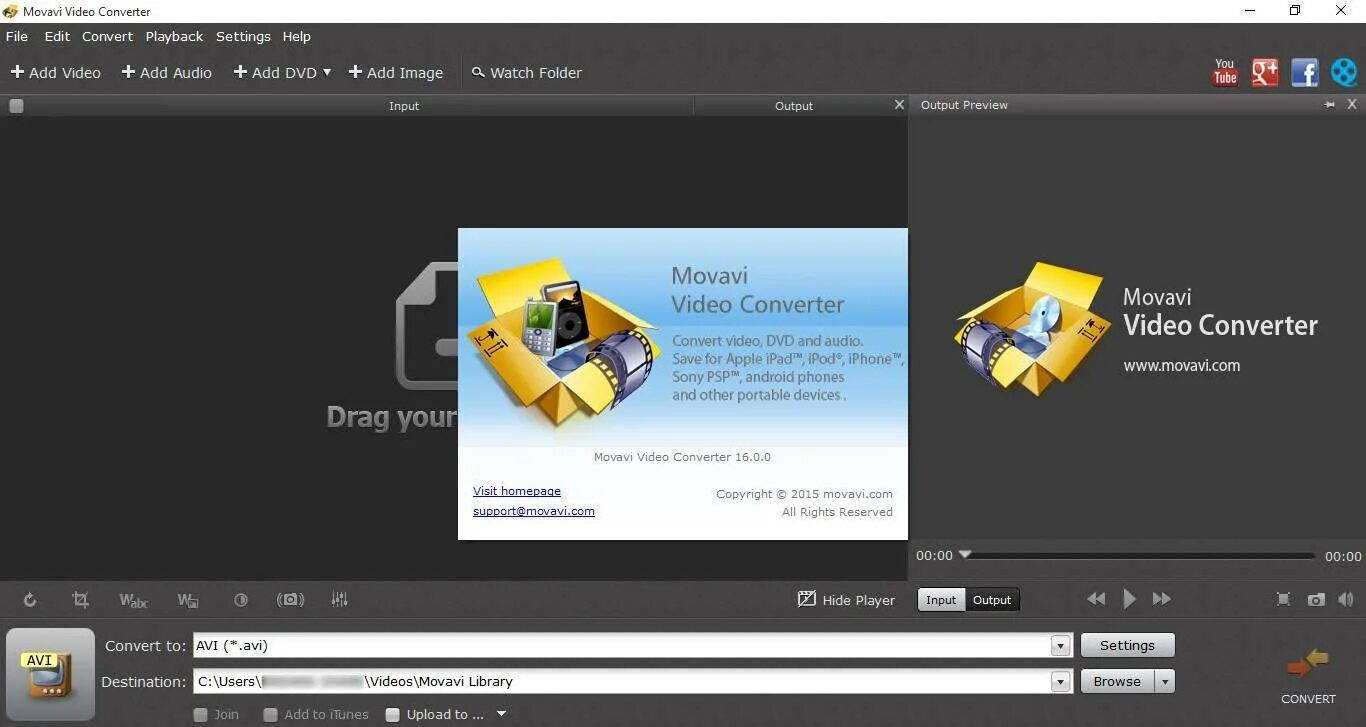Click the blue film reel icon

pyautogui.click(x=1345, y=72)
